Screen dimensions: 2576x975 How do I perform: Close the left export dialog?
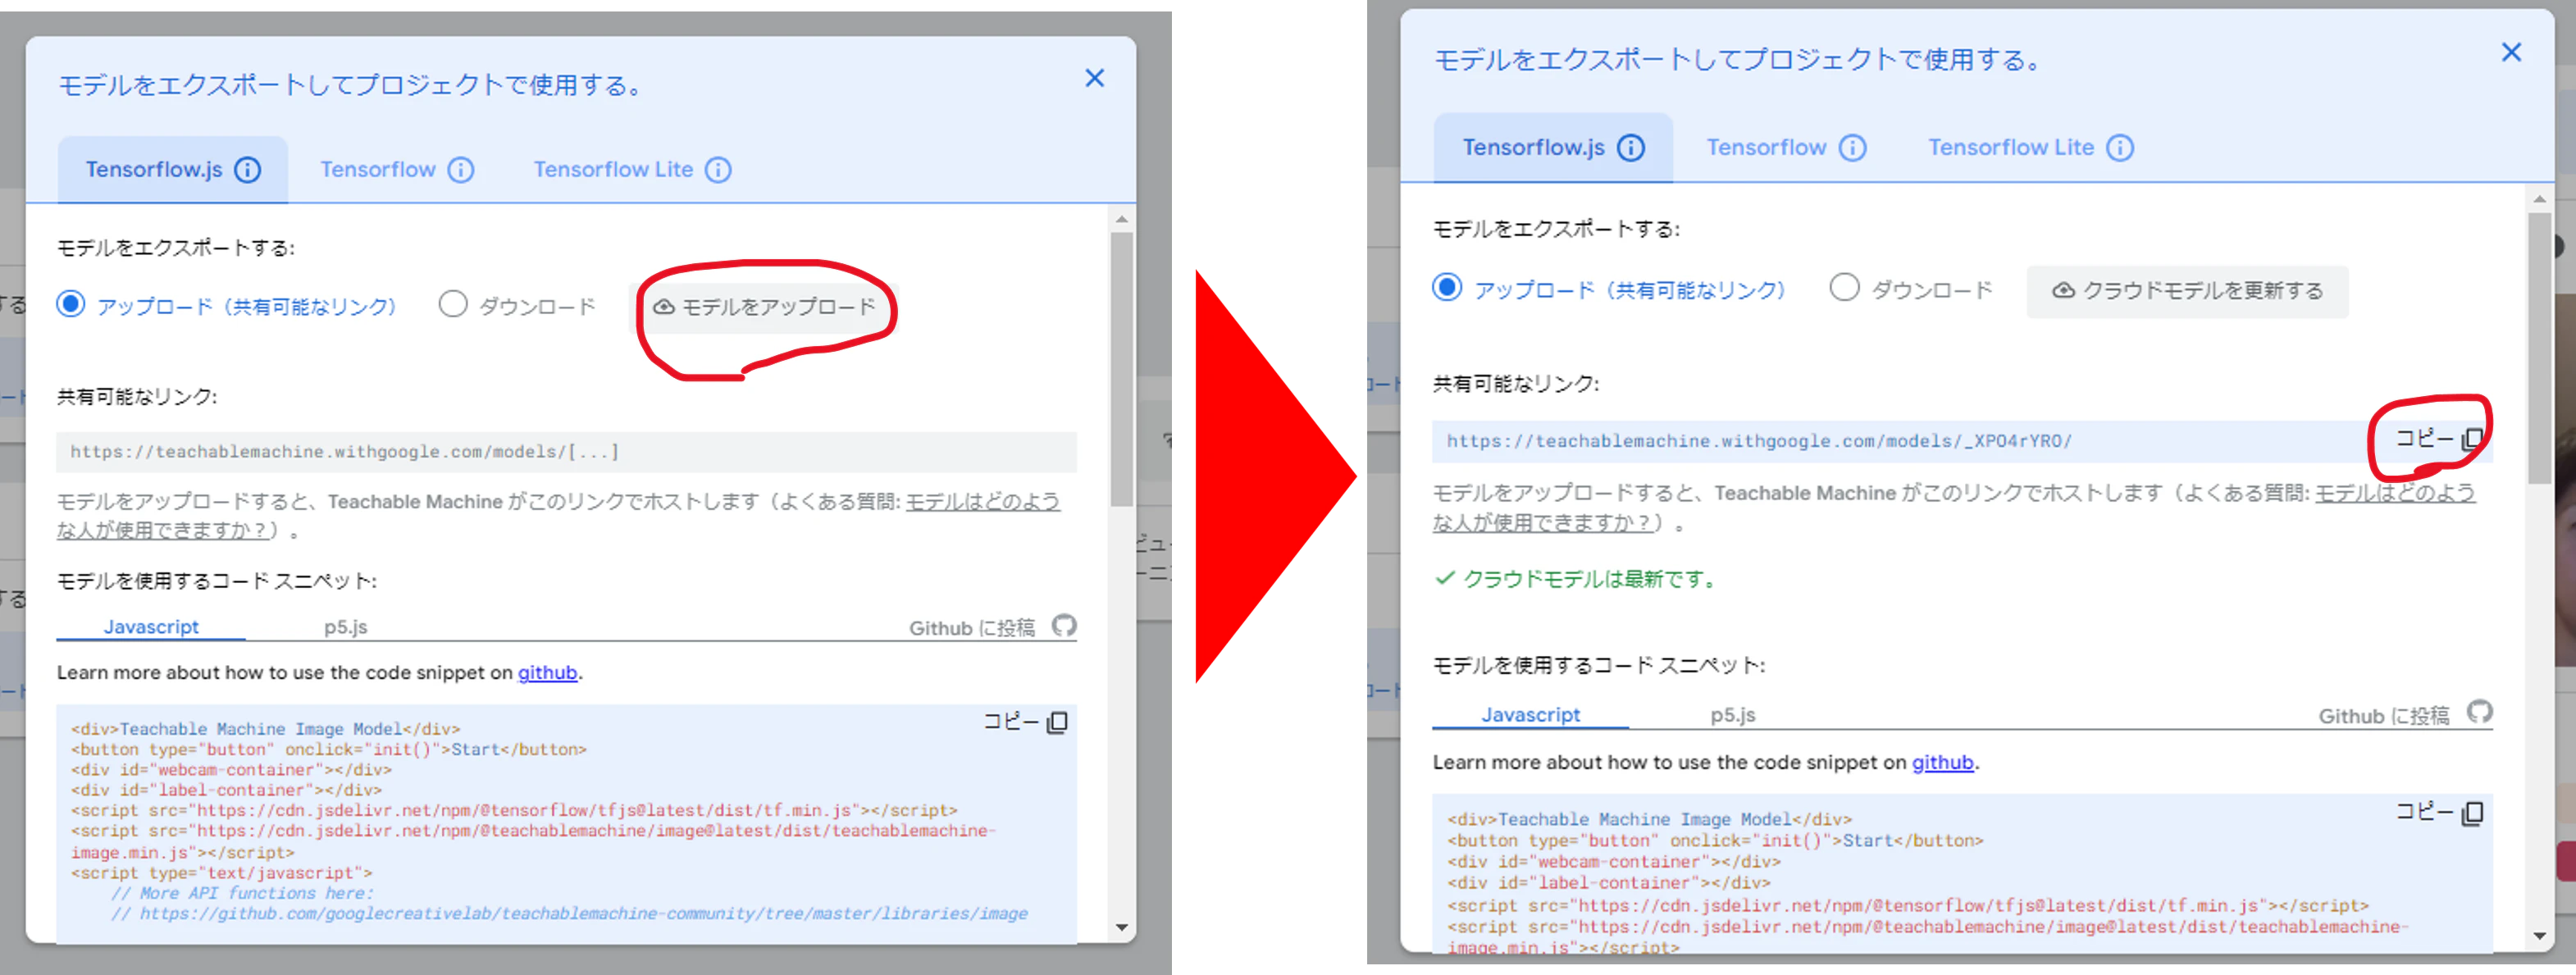tap(1095, 78)
